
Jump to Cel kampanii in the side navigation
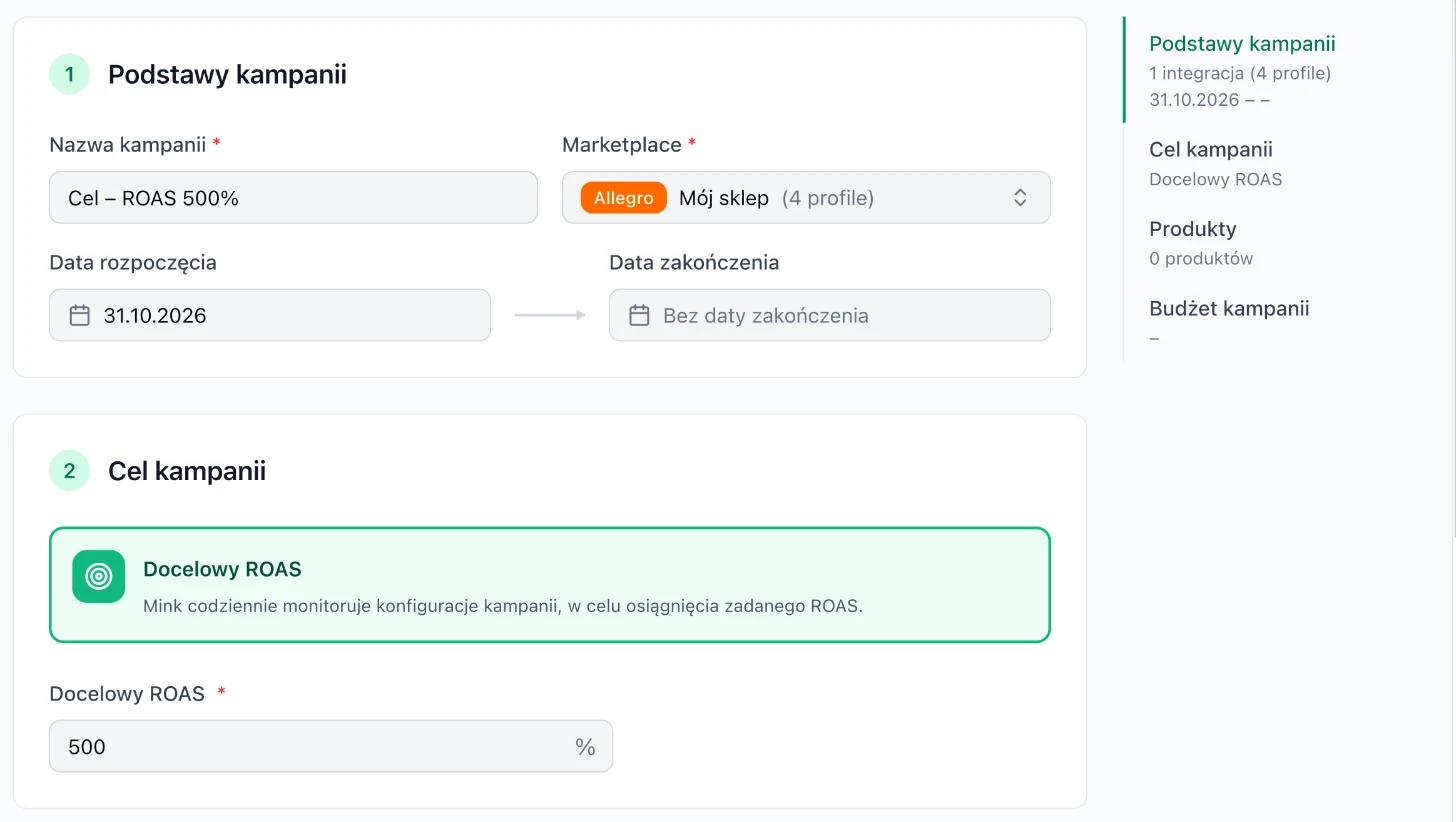pos(1211,150)
